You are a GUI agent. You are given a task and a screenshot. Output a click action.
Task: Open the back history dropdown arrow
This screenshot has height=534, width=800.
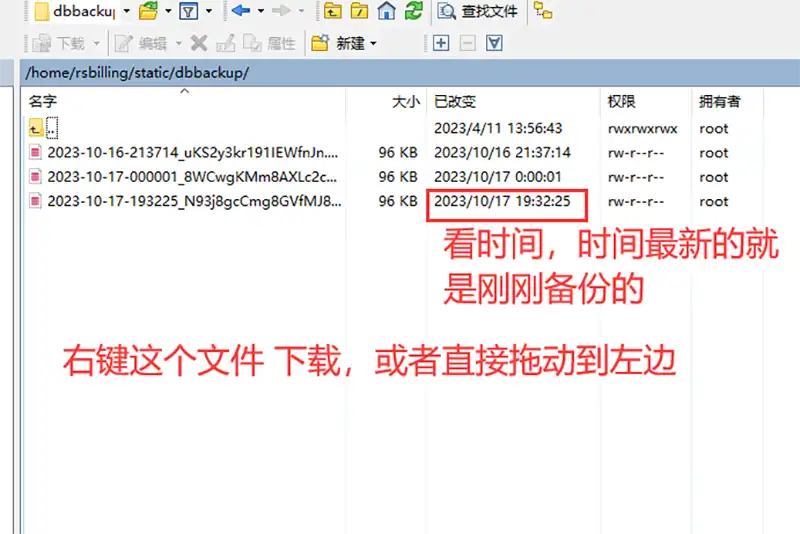[x=261, y=11]
